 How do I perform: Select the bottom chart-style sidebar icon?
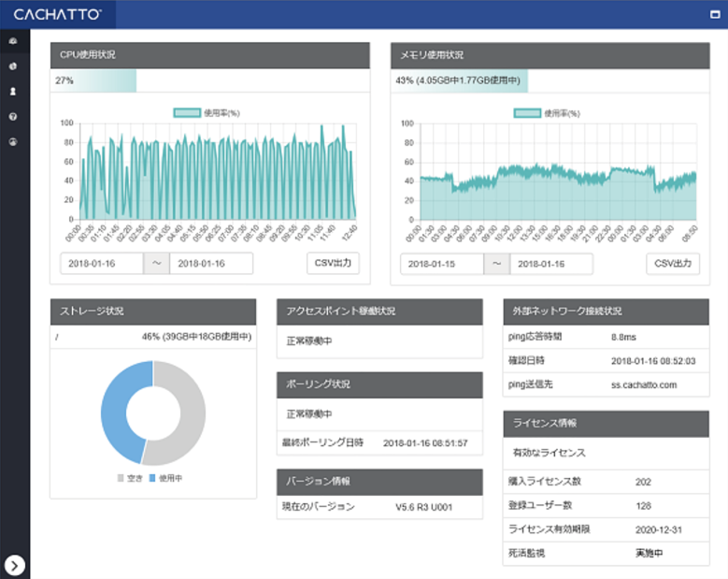14,141
